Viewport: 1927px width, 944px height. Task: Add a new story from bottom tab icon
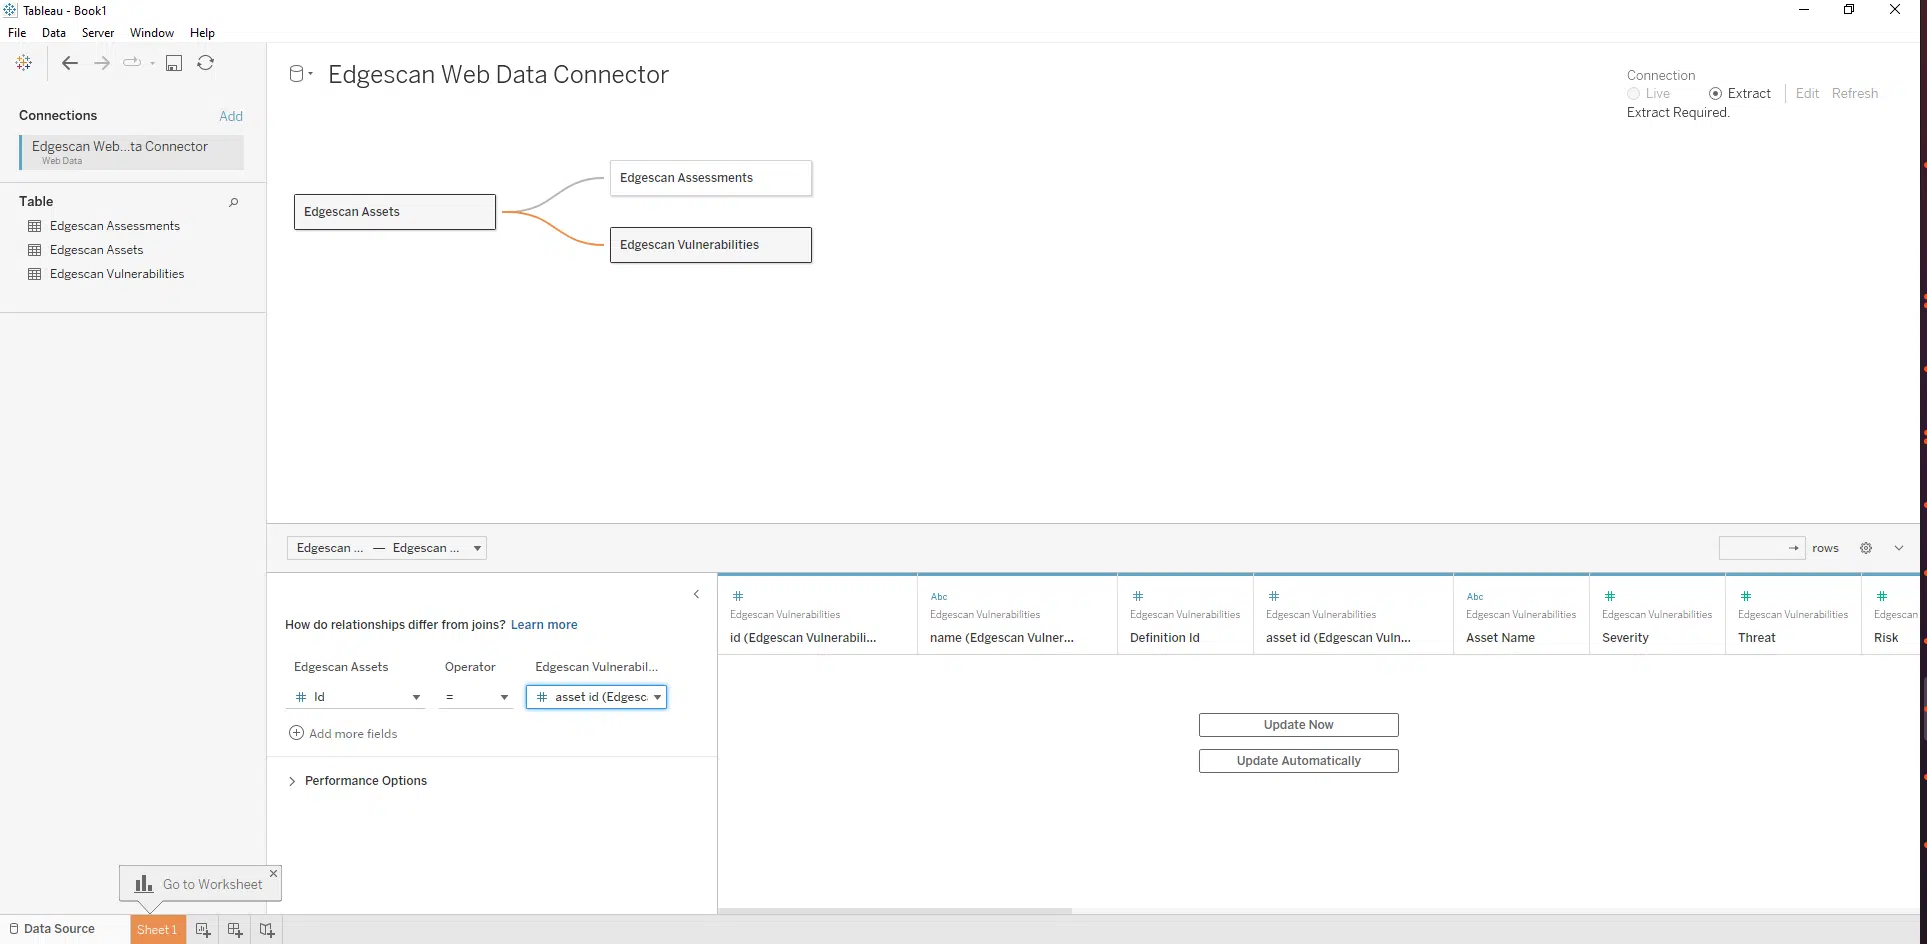(267, 930)
